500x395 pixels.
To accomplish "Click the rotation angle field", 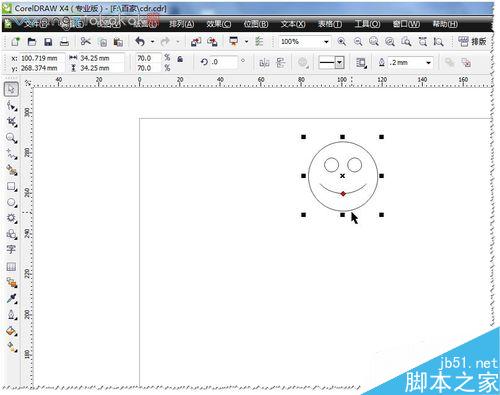I will 224,62.
